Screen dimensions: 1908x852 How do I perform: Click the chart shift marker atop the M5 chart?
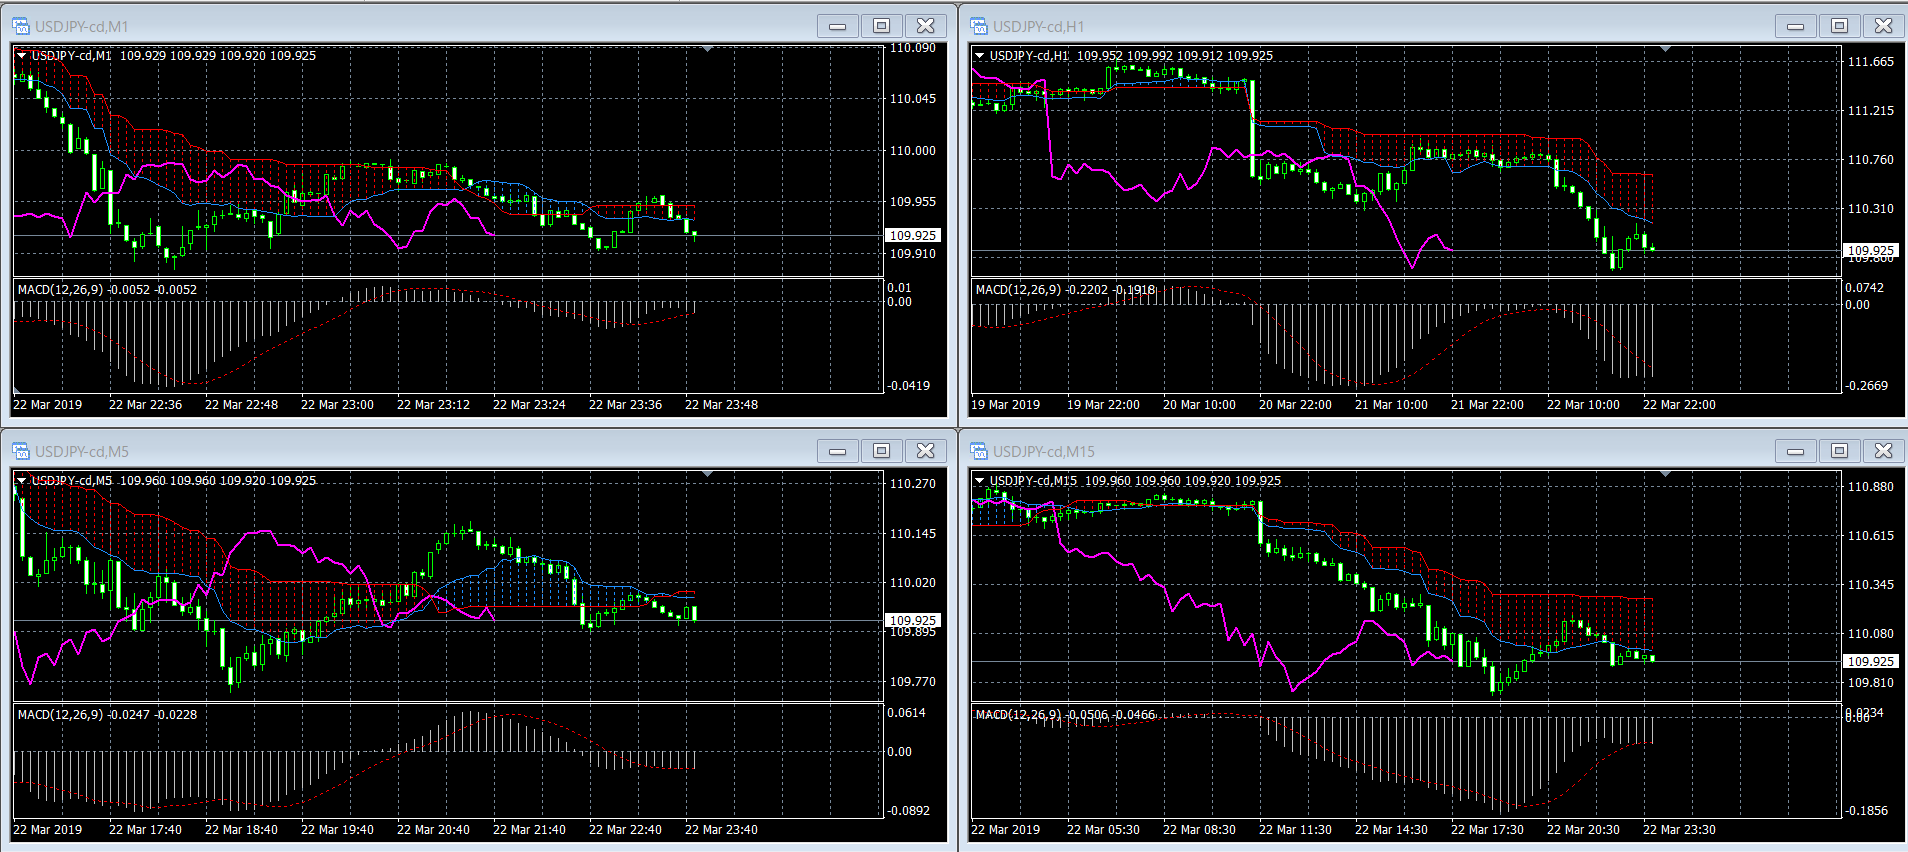pyautogui.click(x=708, y=474)
